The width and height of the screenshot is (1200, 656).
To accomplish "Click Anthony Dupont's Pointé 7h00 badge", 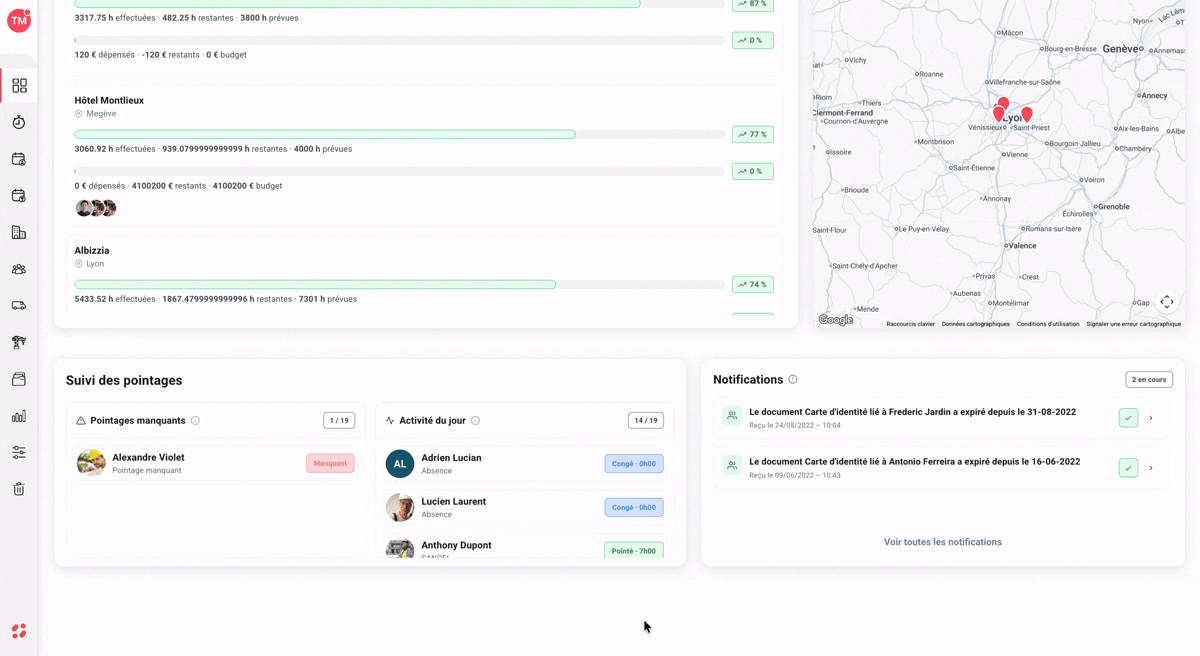I will [x=634, y=550].
